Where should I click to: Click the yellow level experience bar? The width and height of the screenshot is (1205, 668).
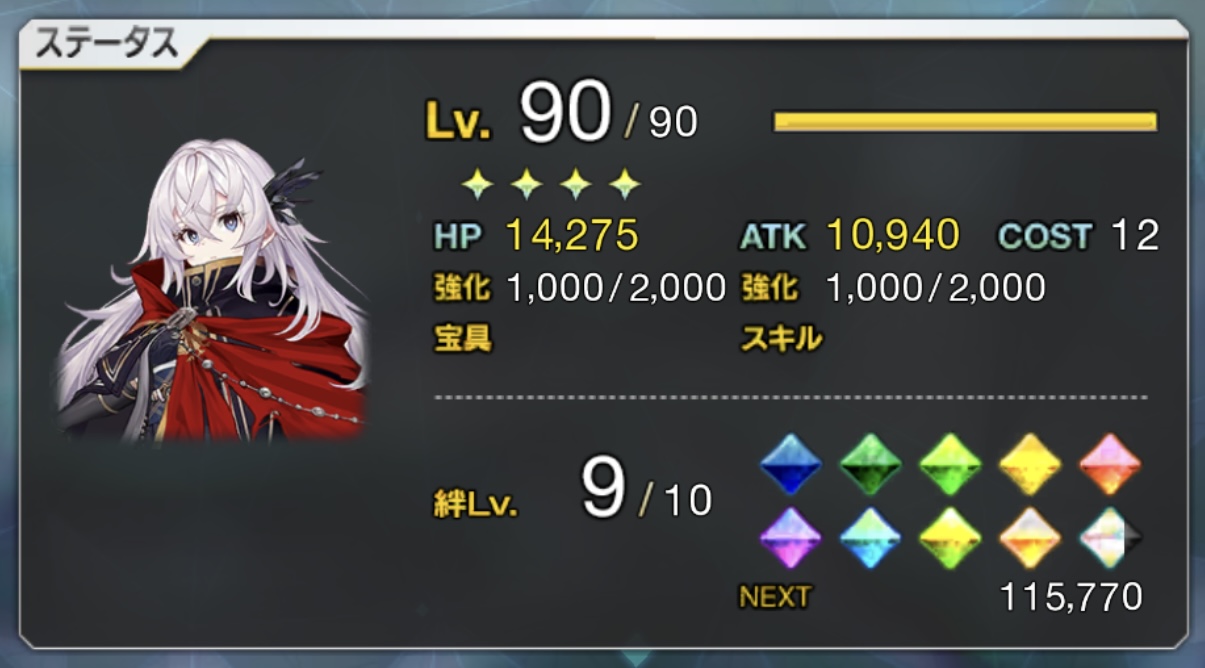965,122
